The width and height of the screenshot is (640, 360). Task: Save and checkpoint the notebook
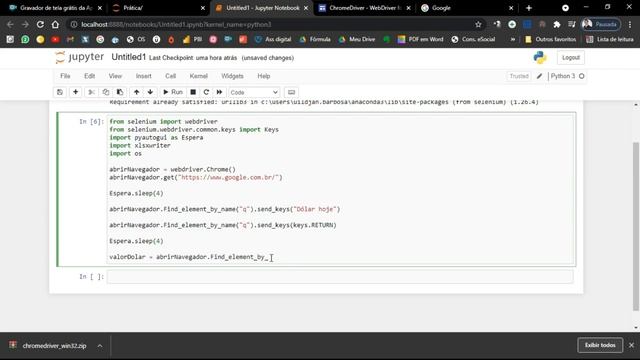point(60,92)
